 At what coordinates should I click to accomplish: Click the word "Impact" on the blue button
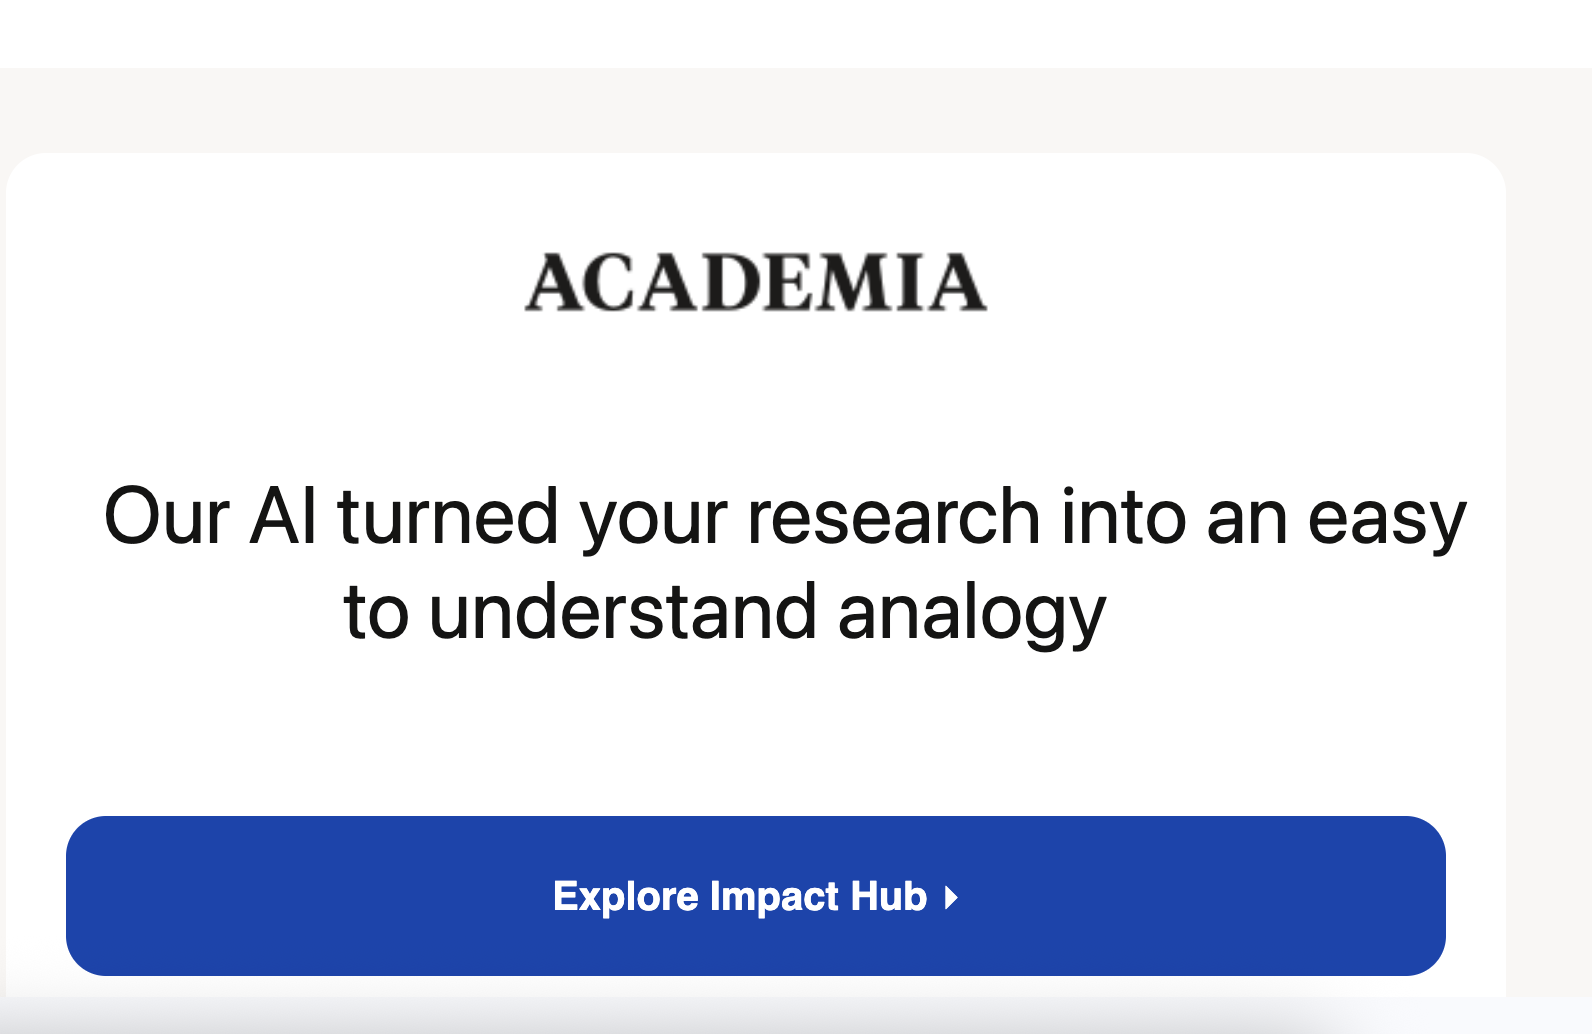coord(775,897)
